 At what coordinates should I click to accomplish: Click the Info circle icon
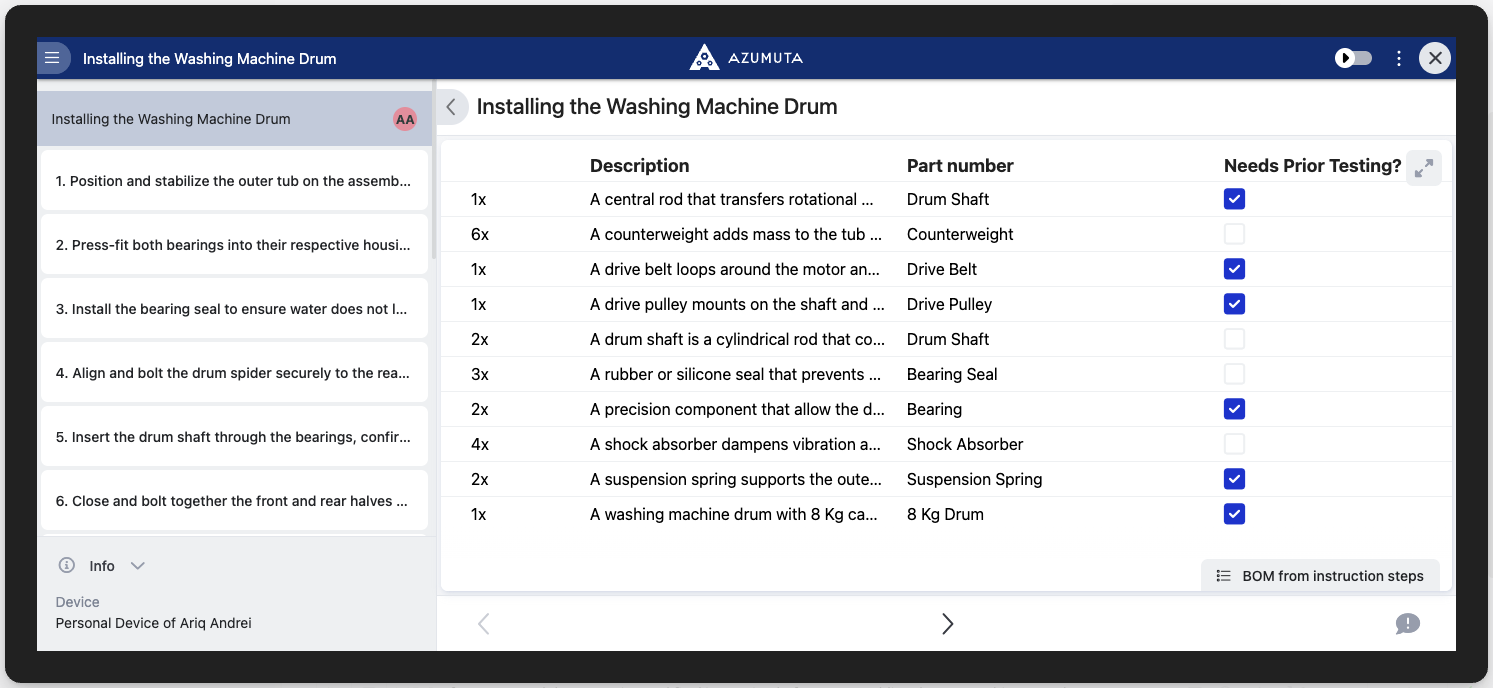(66, 565)
